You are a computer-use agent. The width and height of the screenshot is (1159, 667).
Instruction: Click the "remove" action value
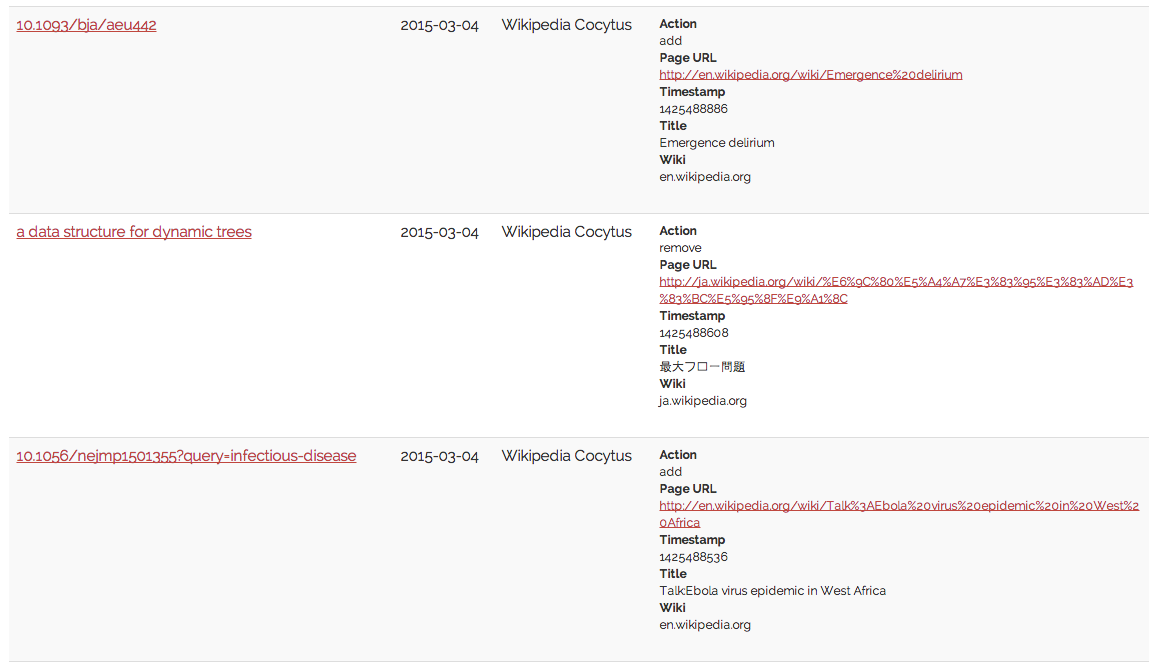[680, 248]
